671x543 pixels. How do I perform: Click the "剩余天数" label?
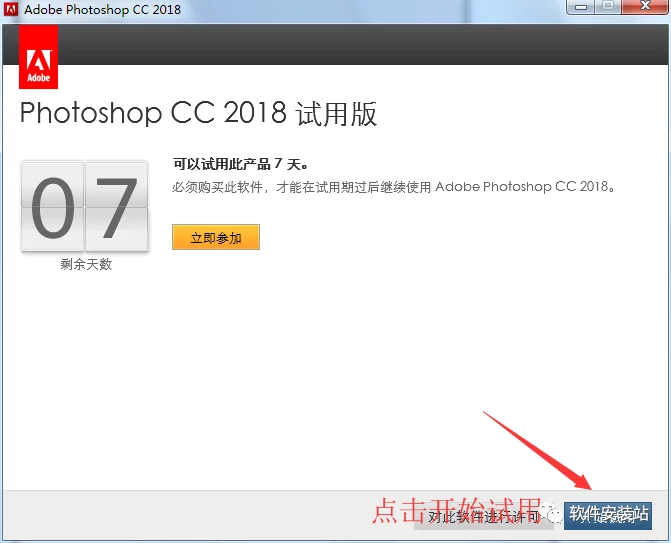point(86,264)
